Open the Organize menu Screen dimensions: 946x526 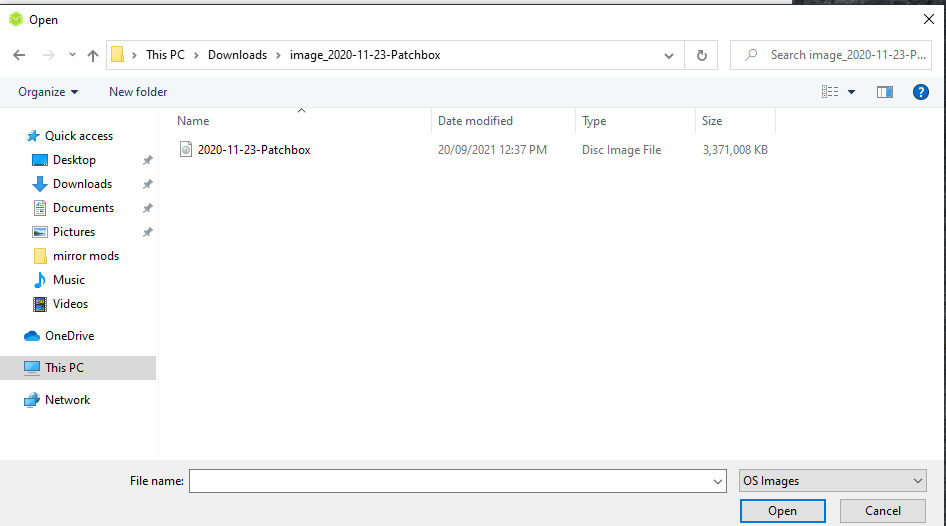coord(48,92)
